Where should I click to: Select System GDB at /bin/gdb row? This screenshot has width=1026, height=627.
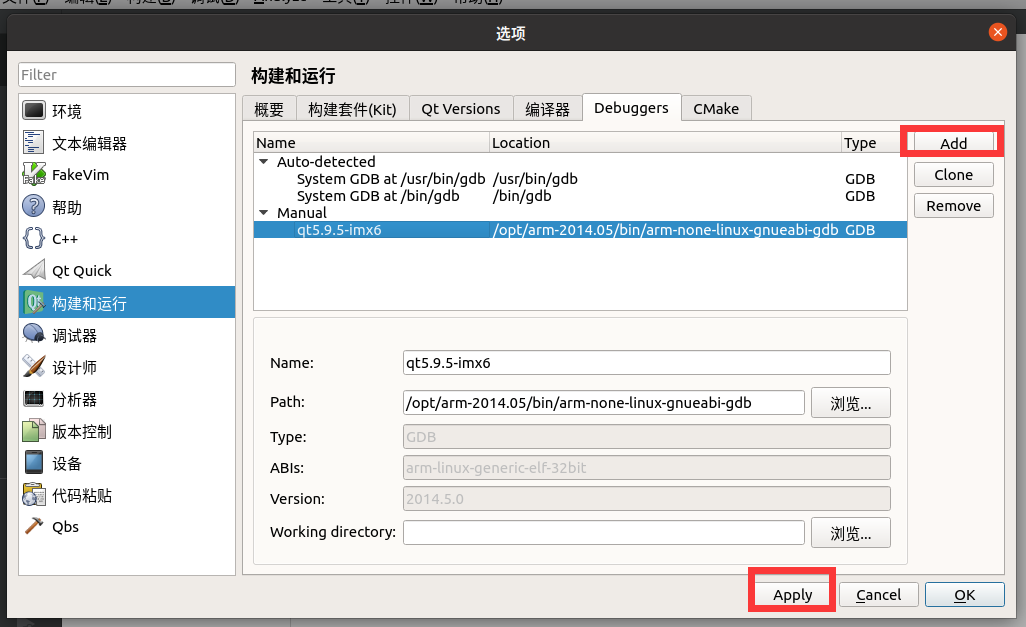[580, 196]
